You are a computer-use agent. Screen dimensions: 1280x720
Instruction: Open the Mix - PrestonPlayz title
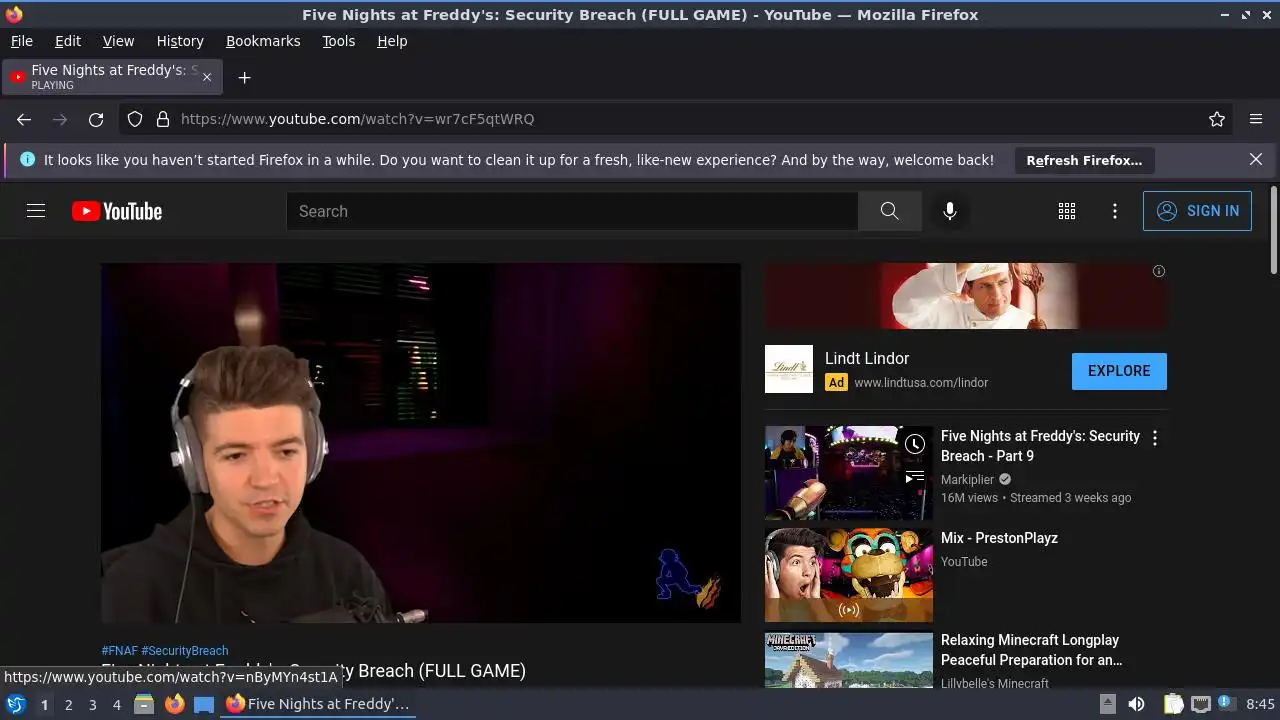tap(999, 538)
